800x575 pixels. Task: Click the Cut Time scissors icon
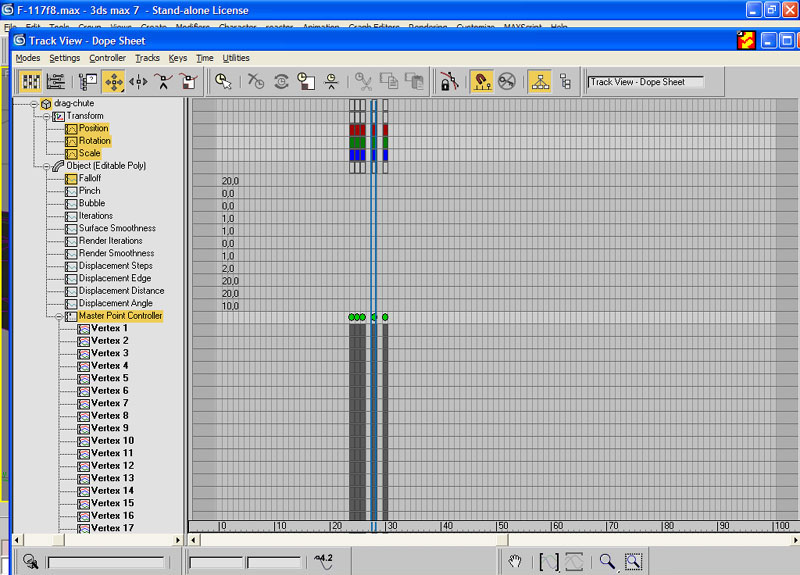(363, 82)
